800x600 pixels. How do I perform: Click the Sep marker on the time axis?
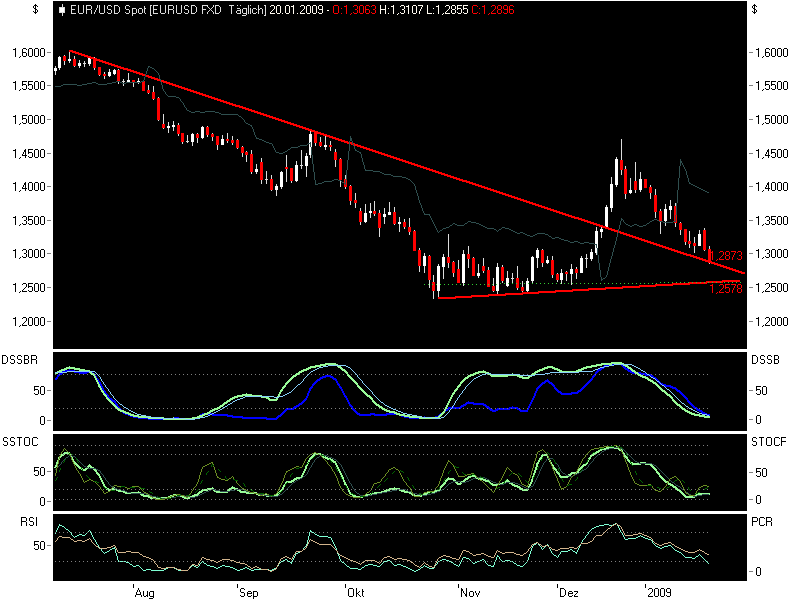click(x=249, y=592)
